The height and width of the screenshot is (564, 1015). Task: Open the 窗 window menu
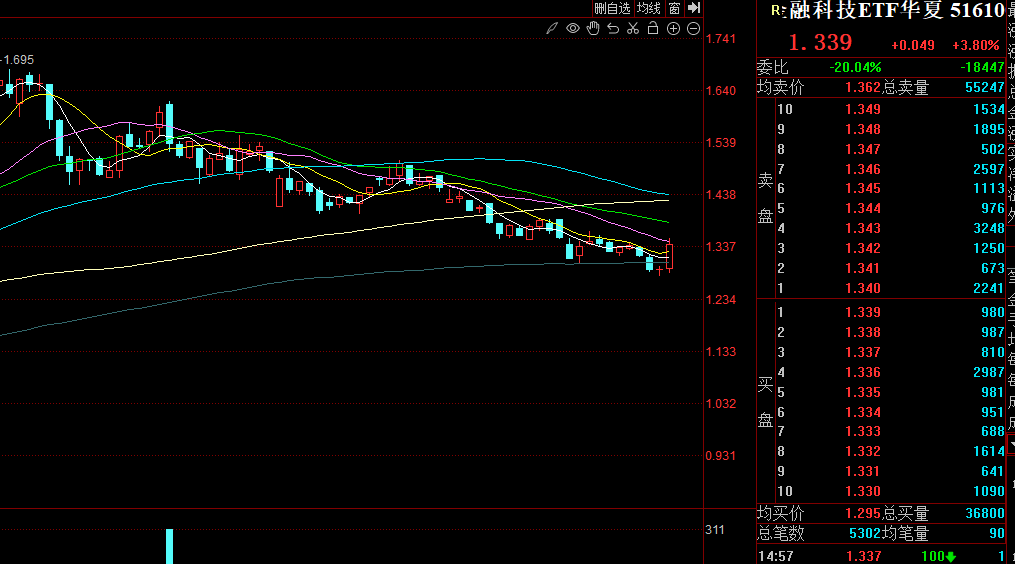675,8
